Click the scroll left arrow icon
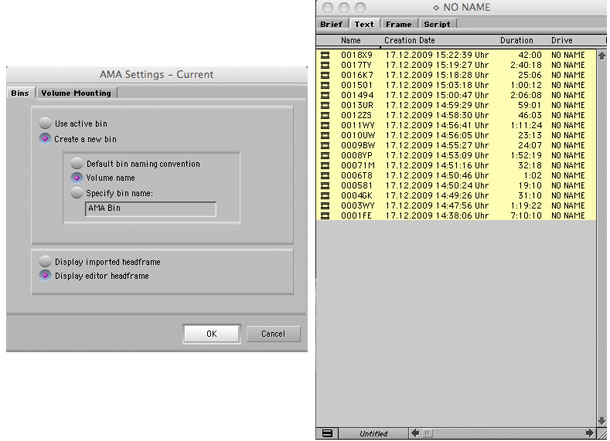610x441 pixels. click(x=416, y=433)
